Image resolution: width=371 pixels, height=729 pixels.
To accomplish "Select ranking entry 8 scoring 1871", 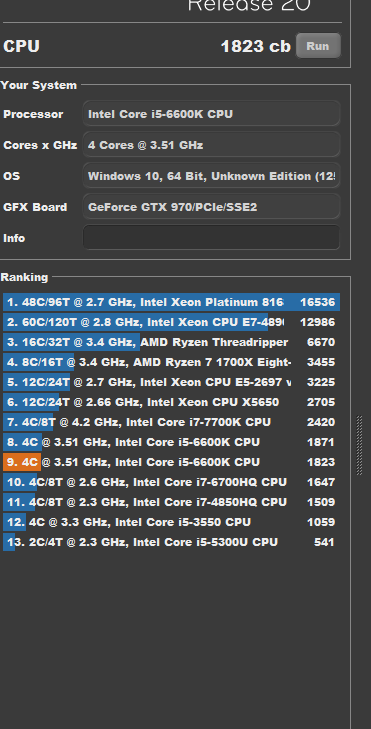I will click(172, 442).
